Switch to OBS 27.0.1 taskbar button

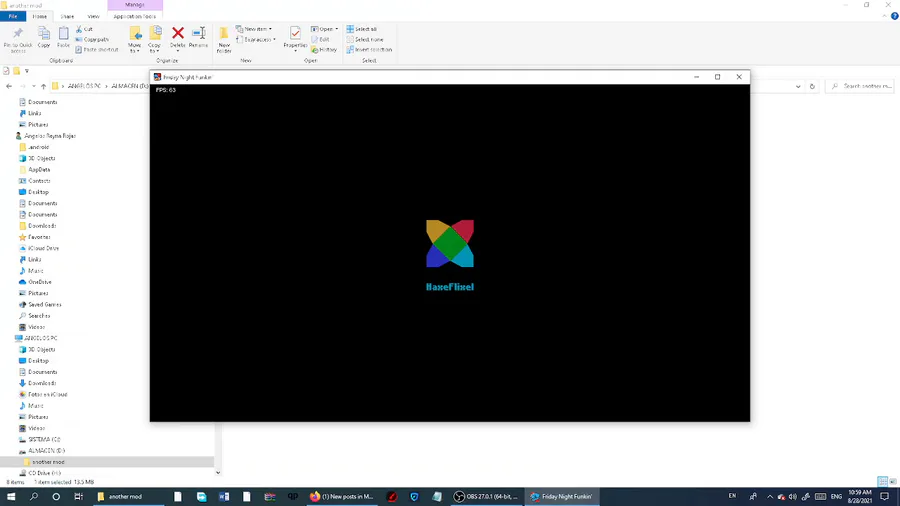pyautogui.click(x=486, y=497)
